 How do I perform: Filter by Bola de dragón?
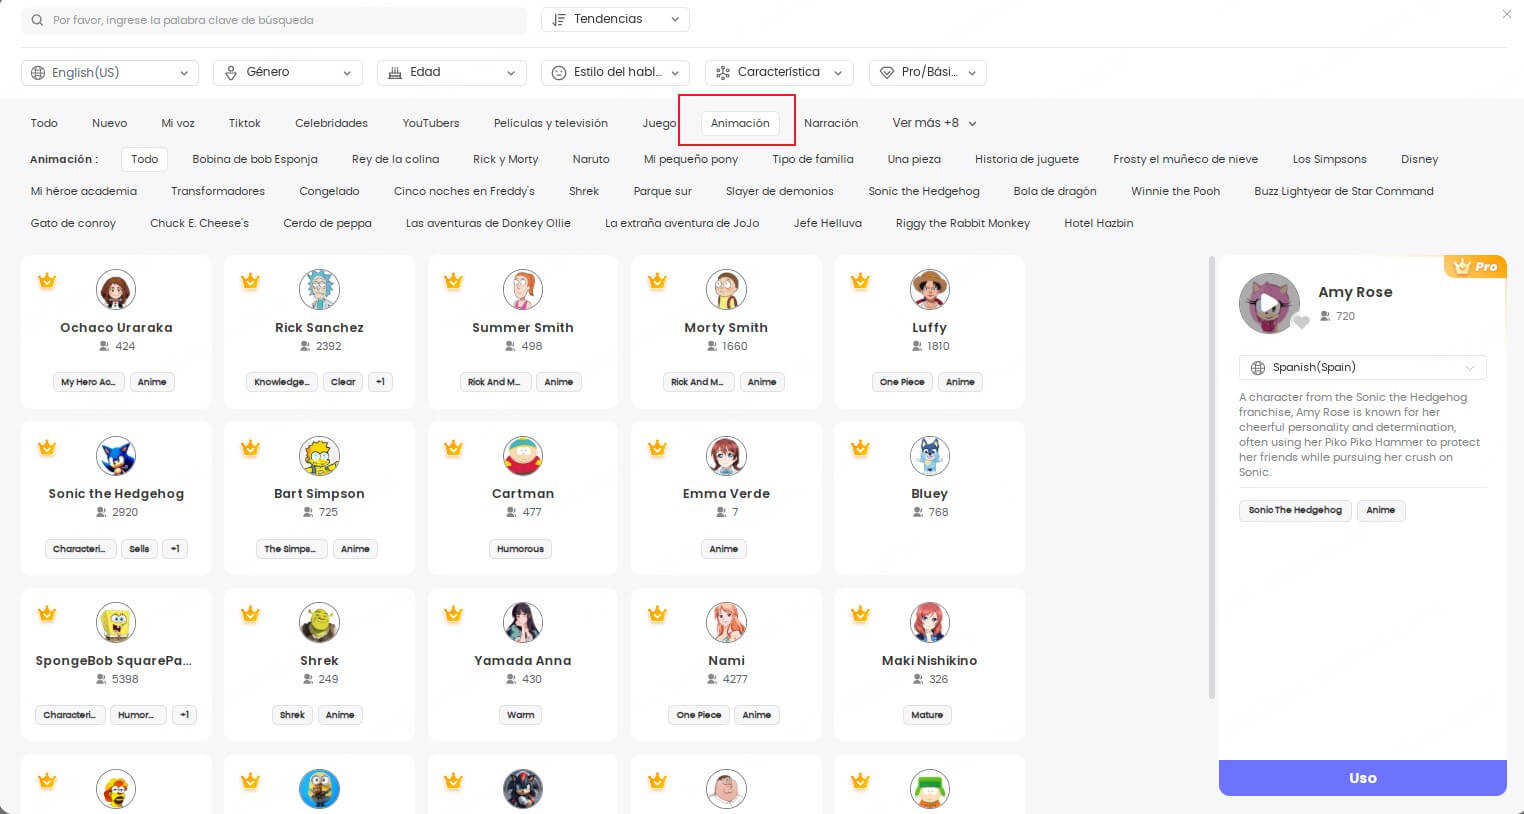coord(1055,191)
